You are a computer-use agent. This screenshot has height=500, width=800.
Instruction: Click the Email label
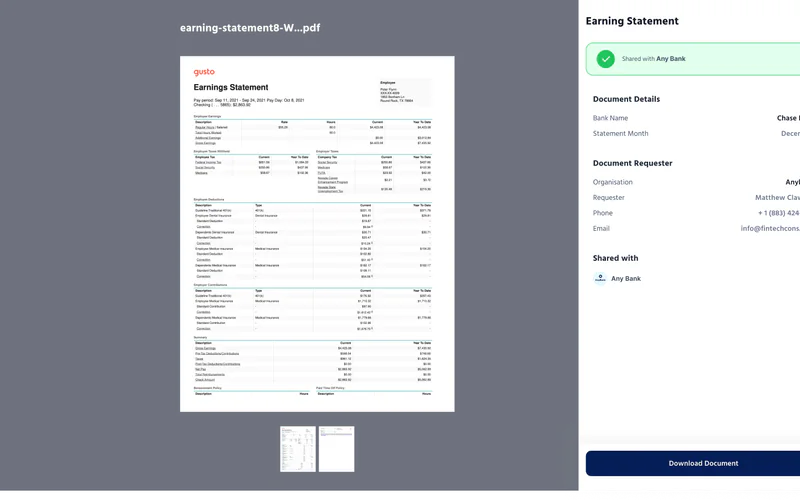point(601,228)
